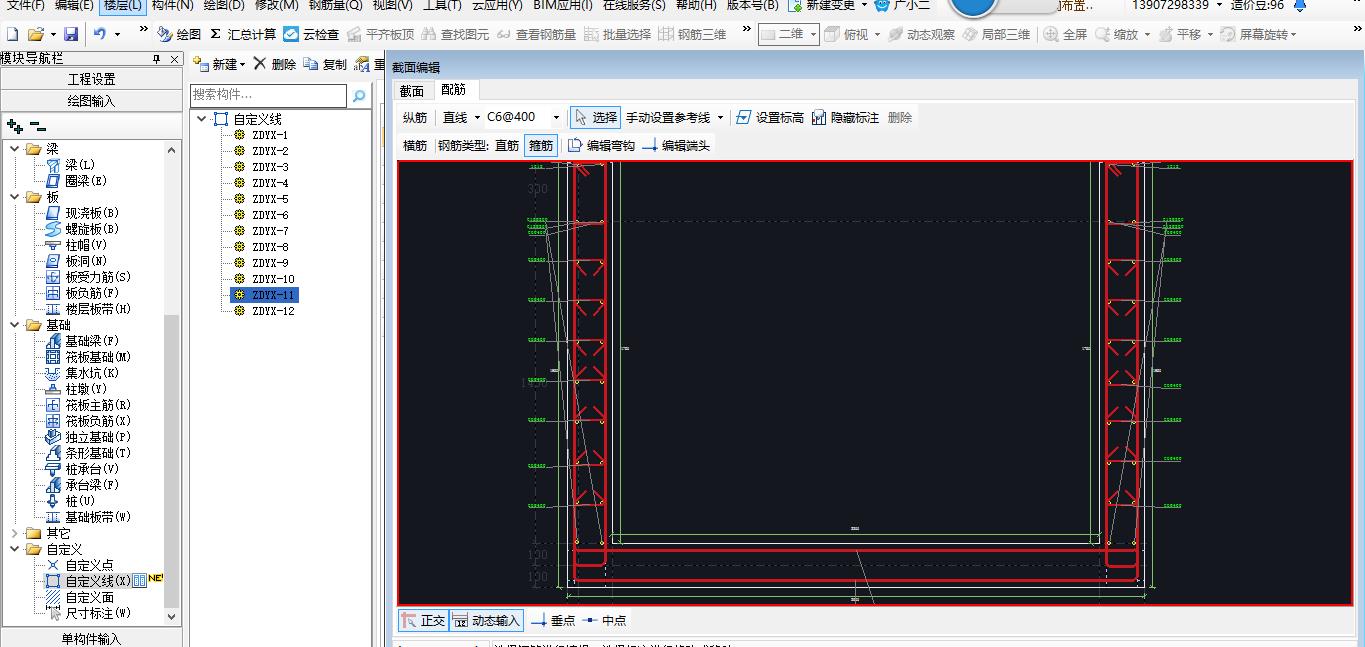Click 批量选择 batch select tool

pos(617,34)
